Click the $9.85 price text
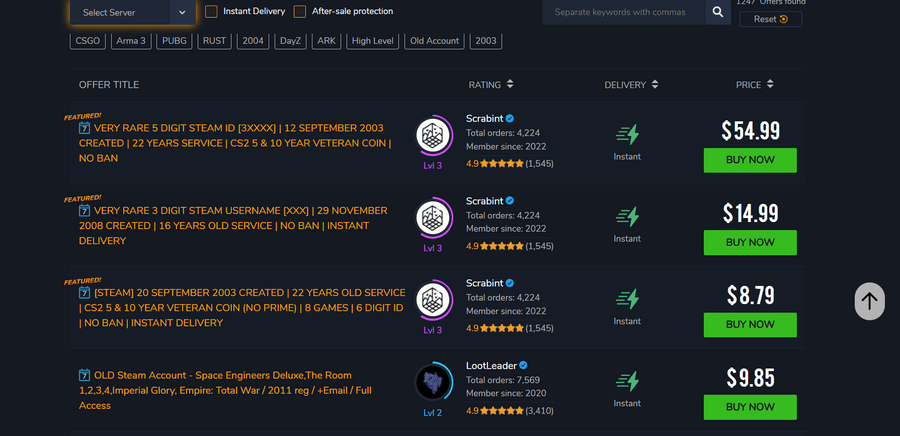This screenshot has height=436, width=900. click(750, 378)
